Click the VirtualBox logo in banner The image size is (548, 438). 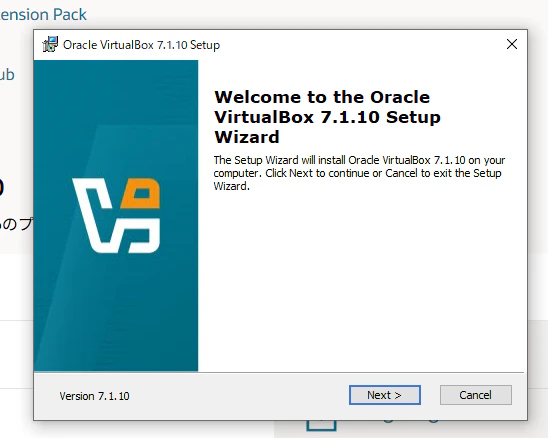[x=116, y=215]
